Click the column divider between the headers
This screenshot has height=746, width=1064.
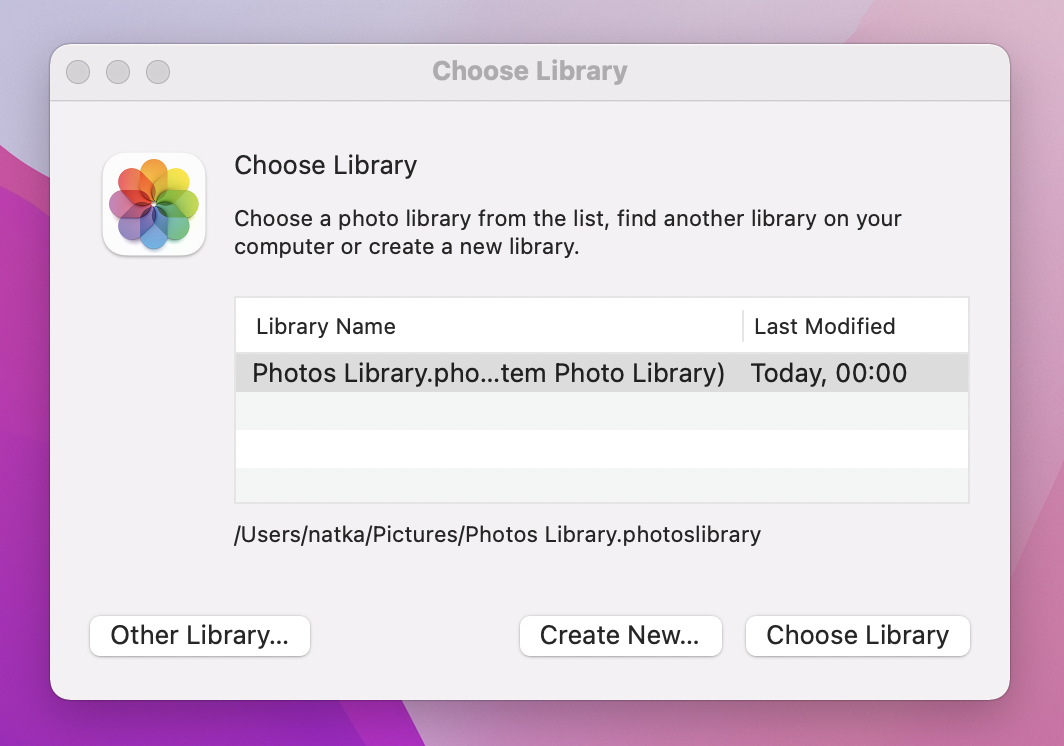(743, 327)
